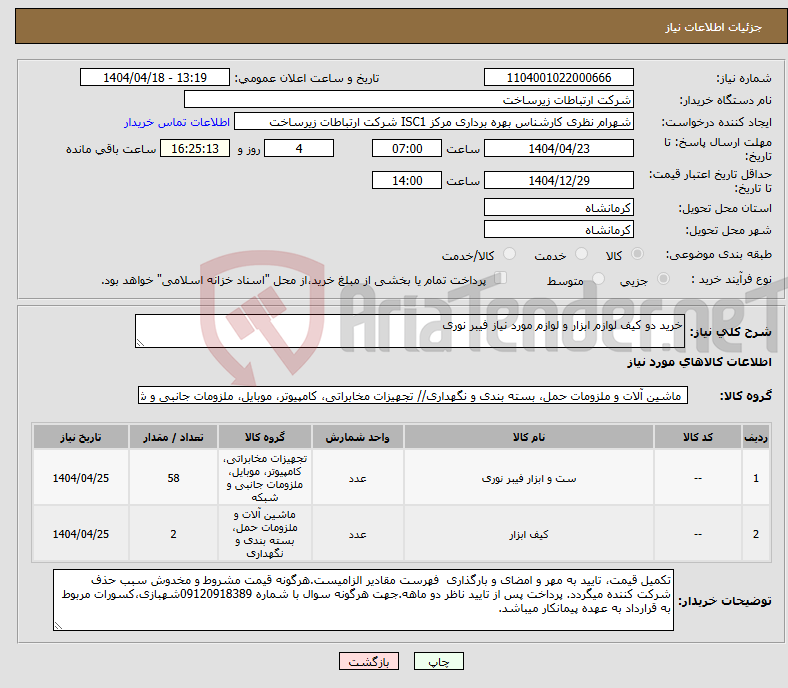The image size is (788, 688).
Task: Click the response deadline date 1404/04/23
Action: click(x=558, y=148)
